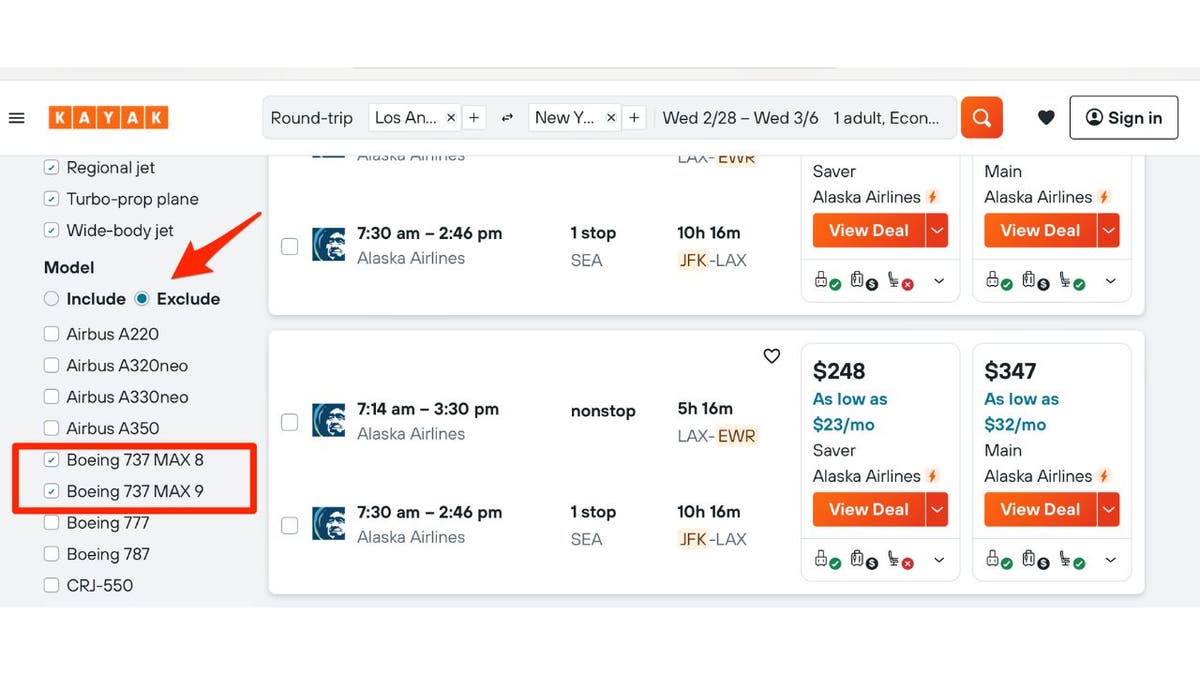
Task: Click the lightning bolt icon under $248 Saver
Action: tap(933, 476)
